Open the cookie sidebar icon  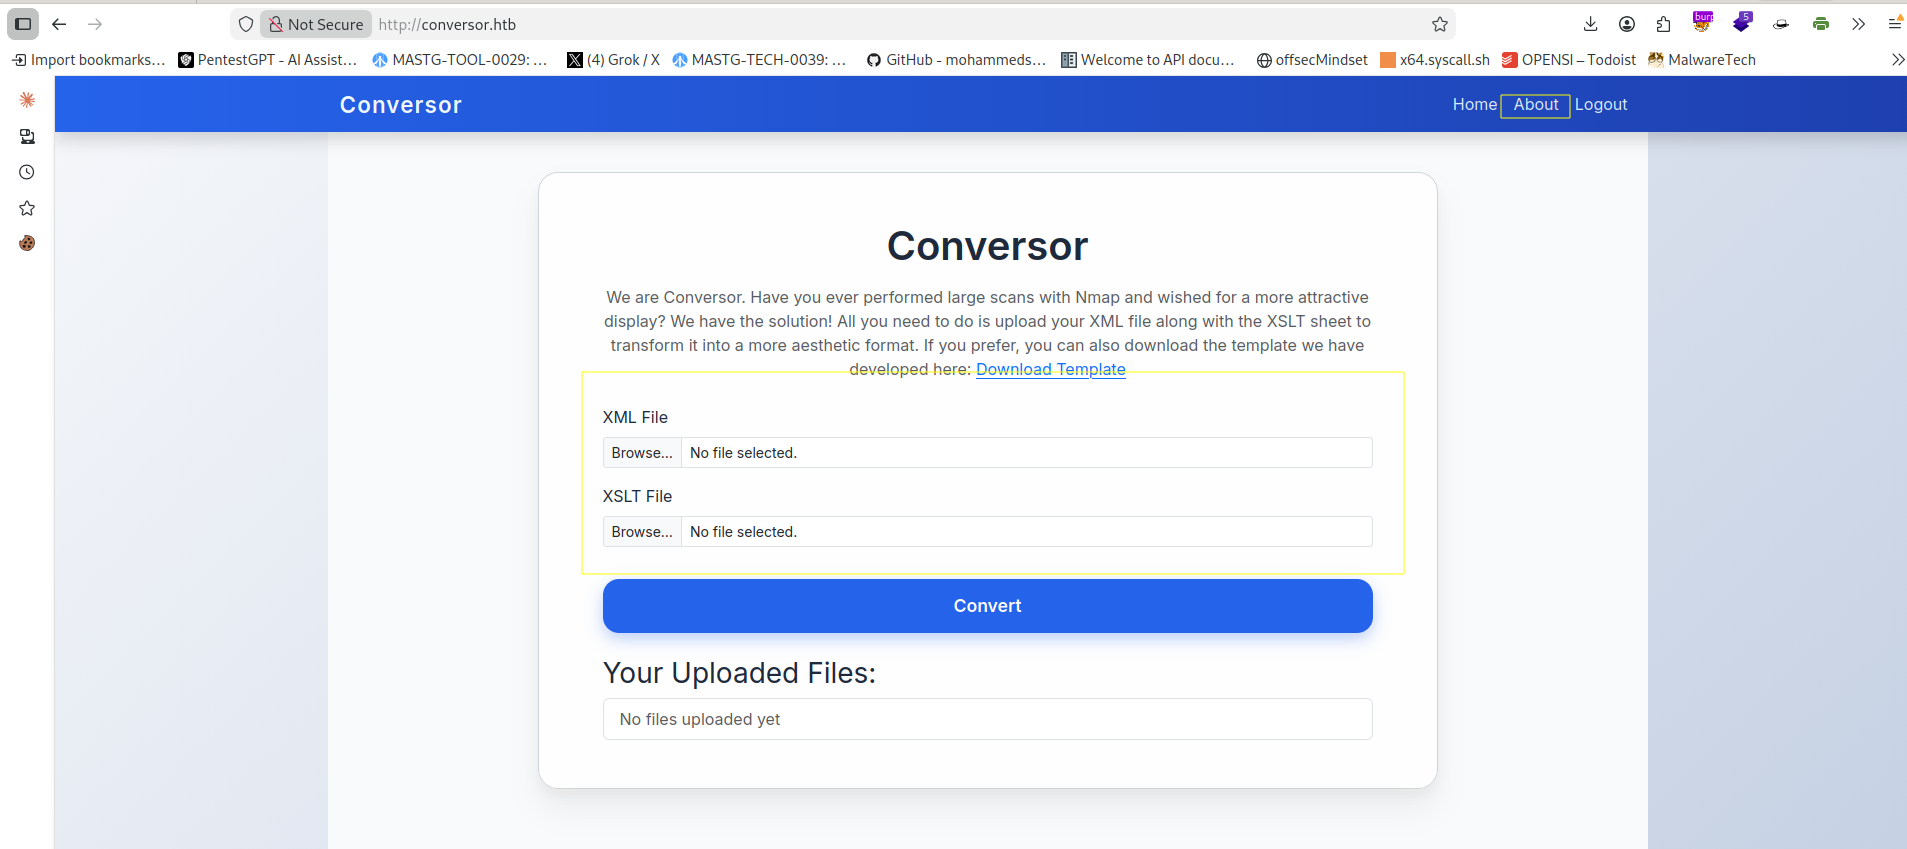(x=27, y=243)
